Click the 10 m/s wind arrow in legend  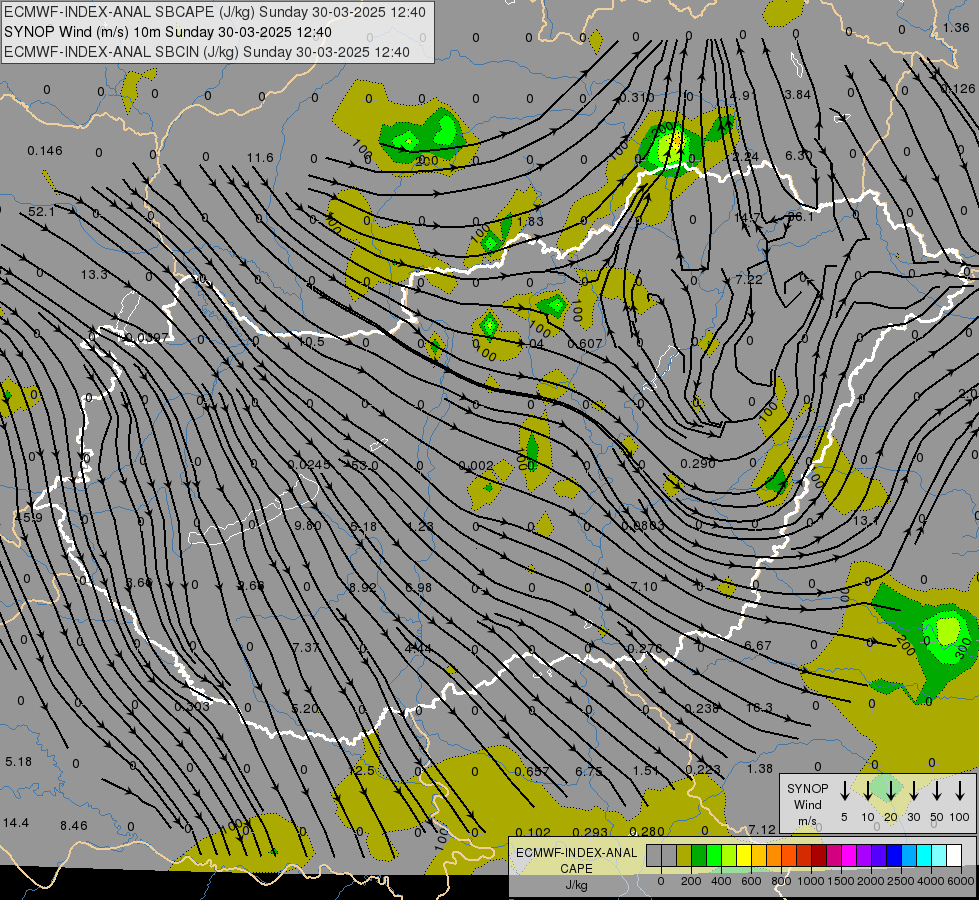pyautogui.click(x=867, y=791)
